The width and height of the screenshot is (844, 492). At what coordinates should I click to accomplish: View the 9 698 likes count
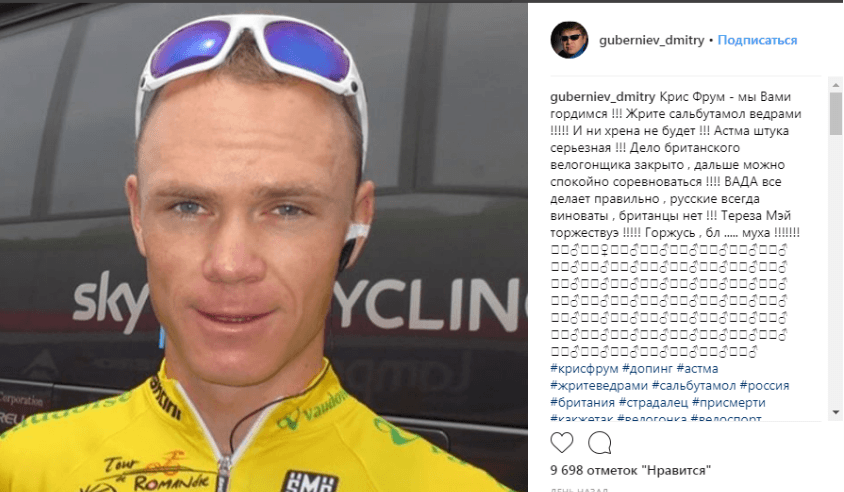pyautogui.click(x=630, y=470)
